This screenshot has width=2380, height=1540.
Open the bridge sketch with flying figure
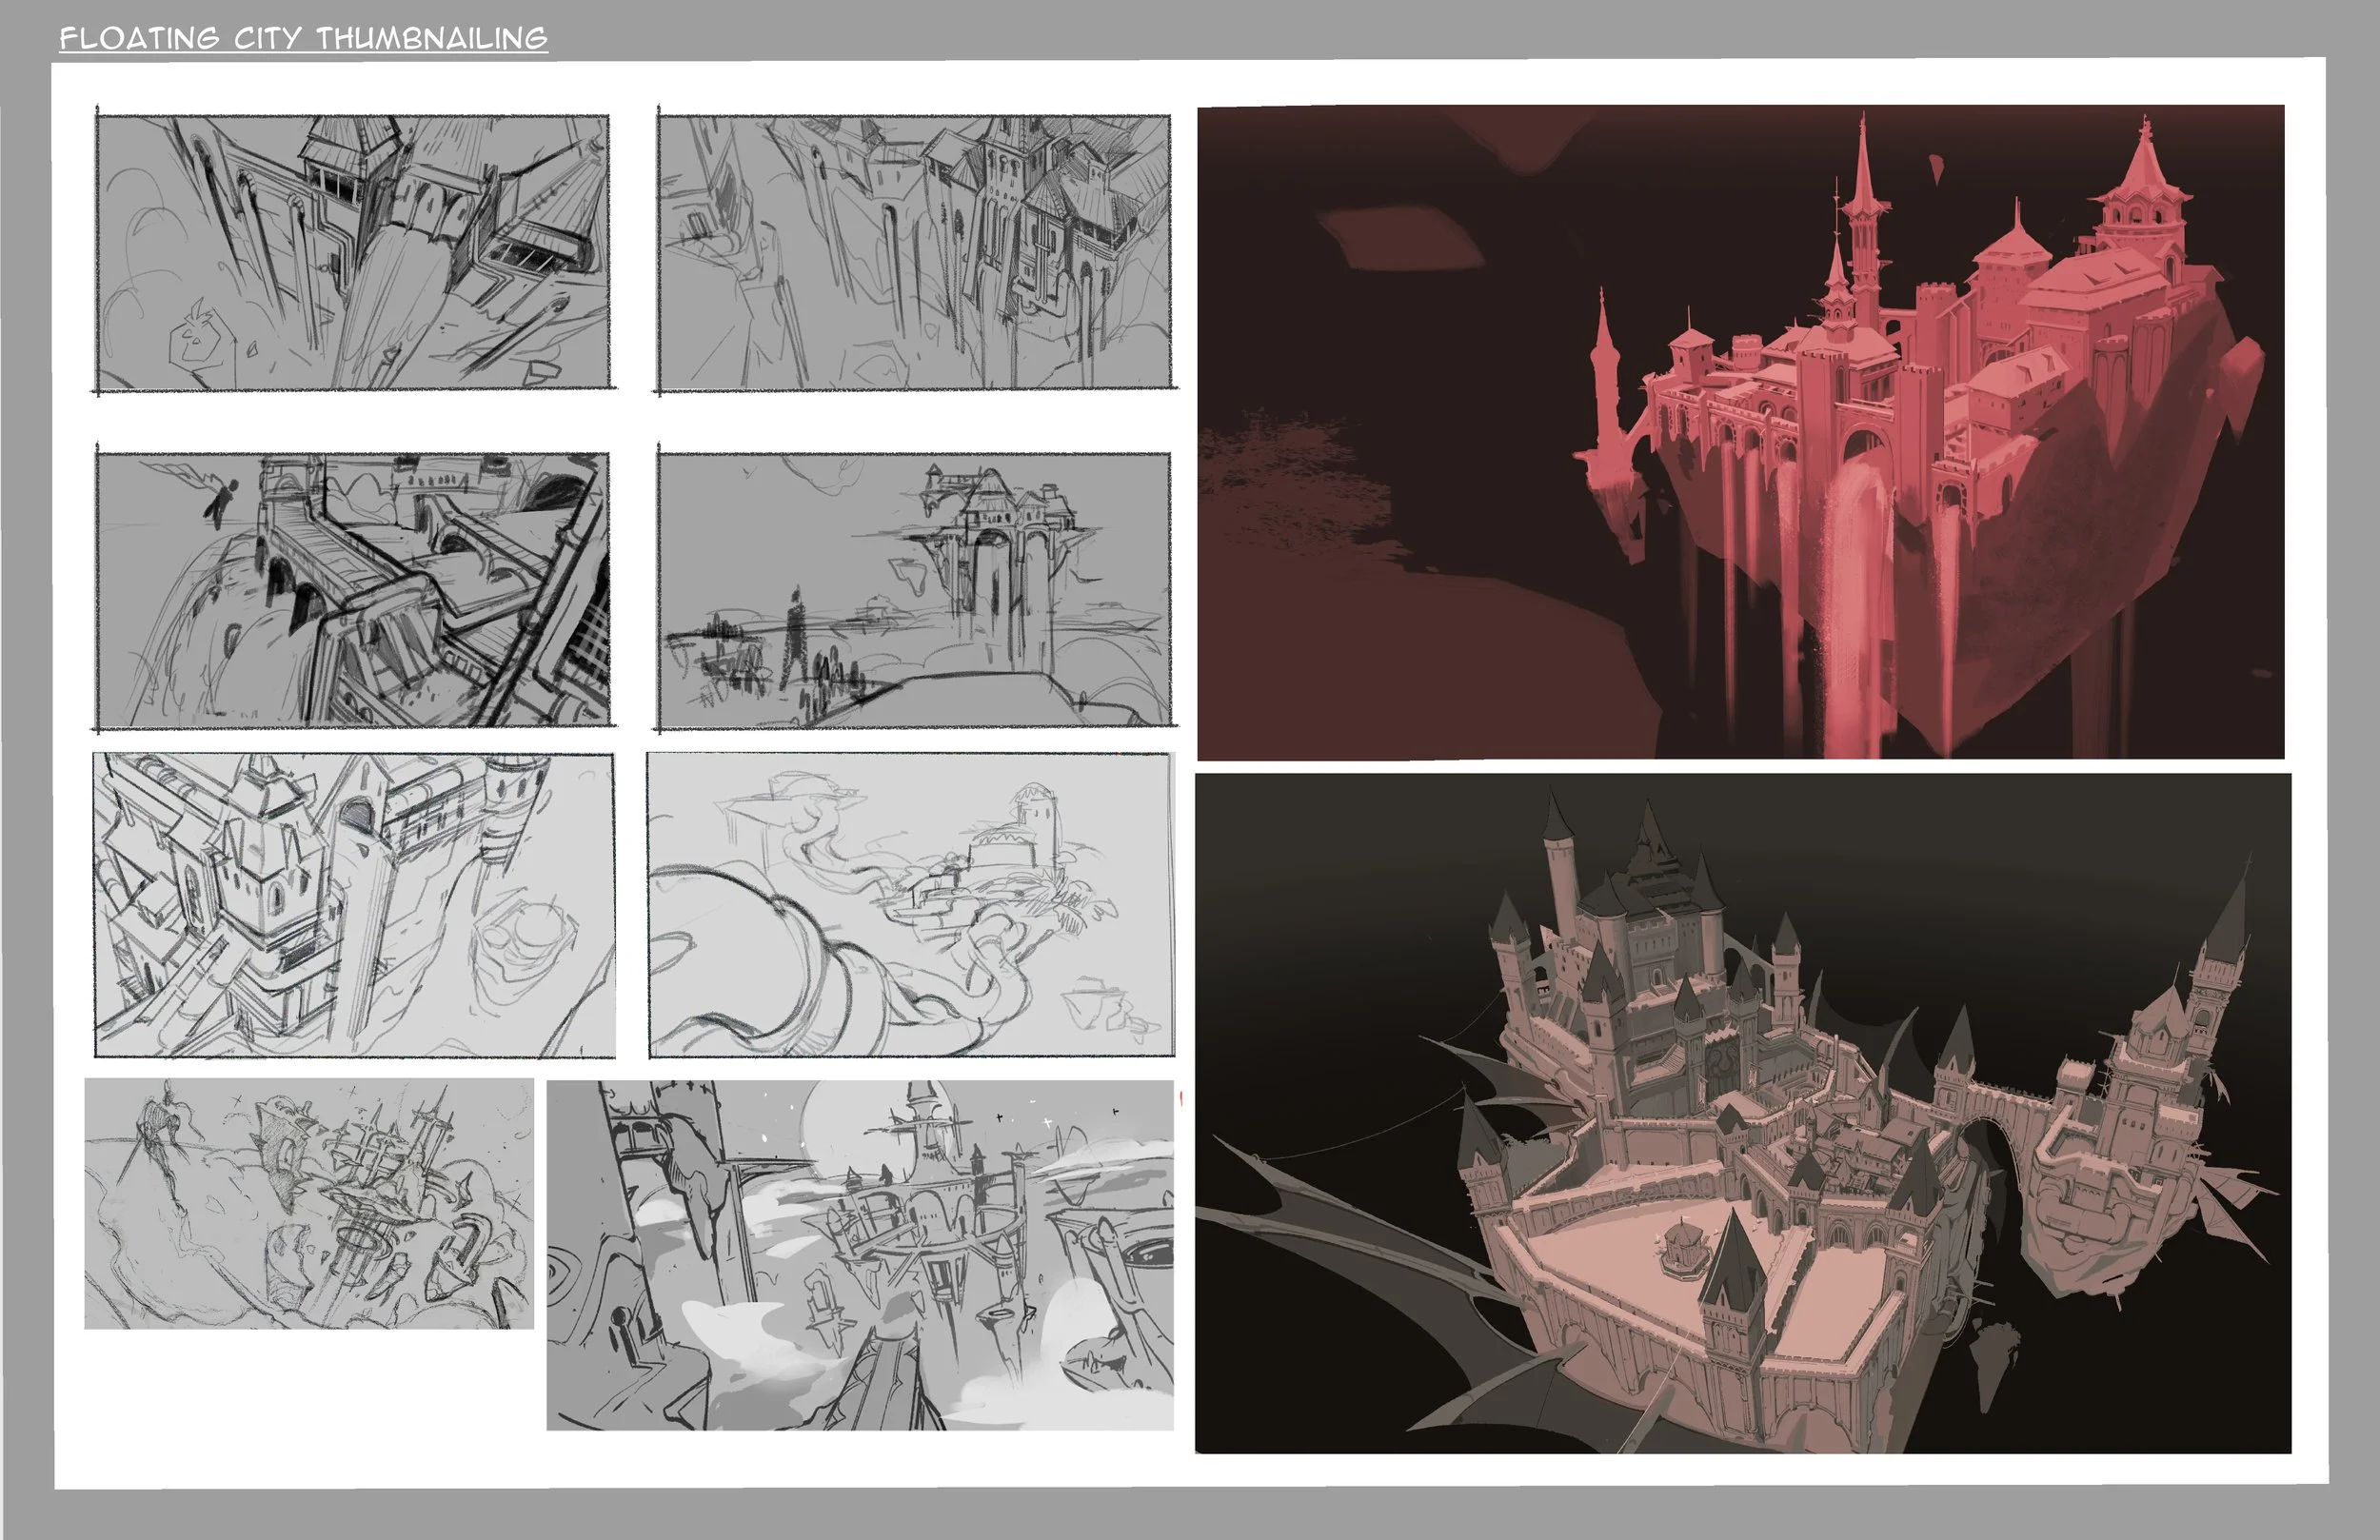point(352,590)
